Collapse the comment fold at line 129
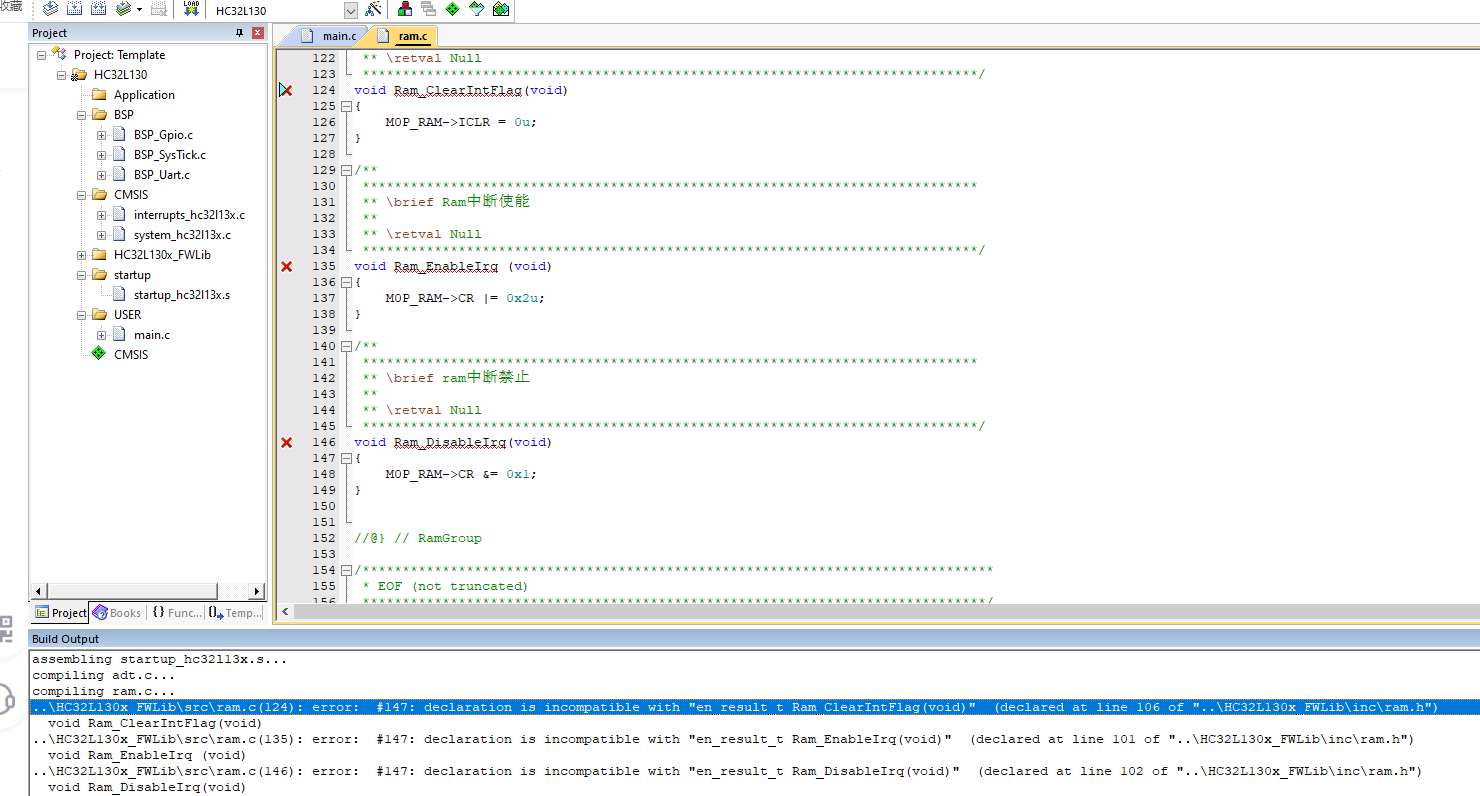The width and height of the screenshot is (1480, 796). 346,170
